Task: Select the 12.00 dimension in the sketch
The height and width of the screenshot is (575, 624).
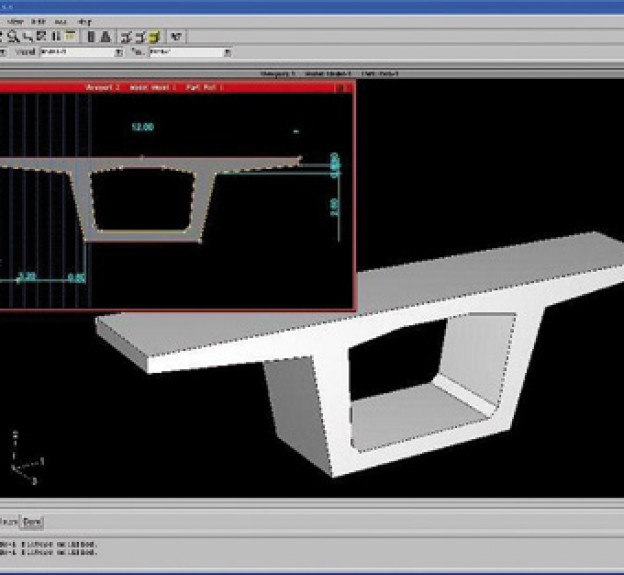Action: [143, 127]
